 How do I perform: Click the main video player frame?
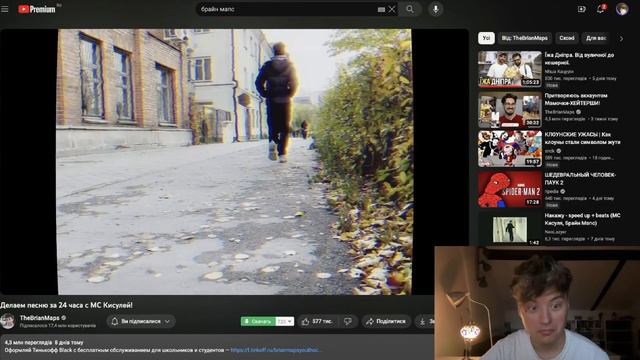tap(234, 162)
